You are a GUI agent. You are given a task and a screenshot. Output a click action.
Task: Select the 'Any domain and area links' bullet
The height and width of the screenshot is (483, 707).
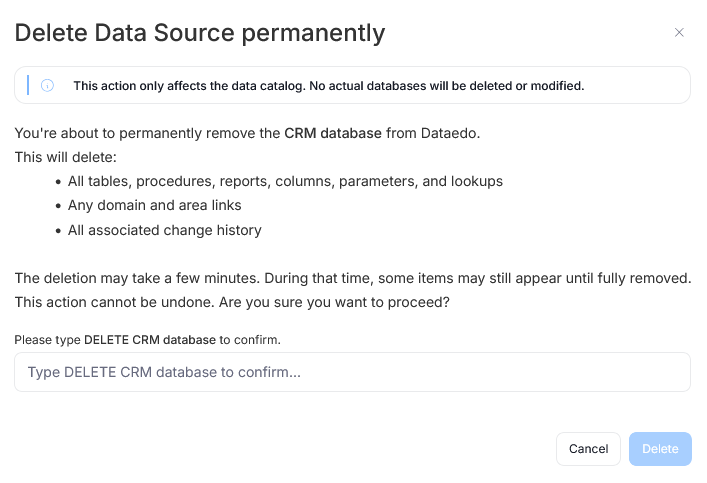click(x=155, y=205)
